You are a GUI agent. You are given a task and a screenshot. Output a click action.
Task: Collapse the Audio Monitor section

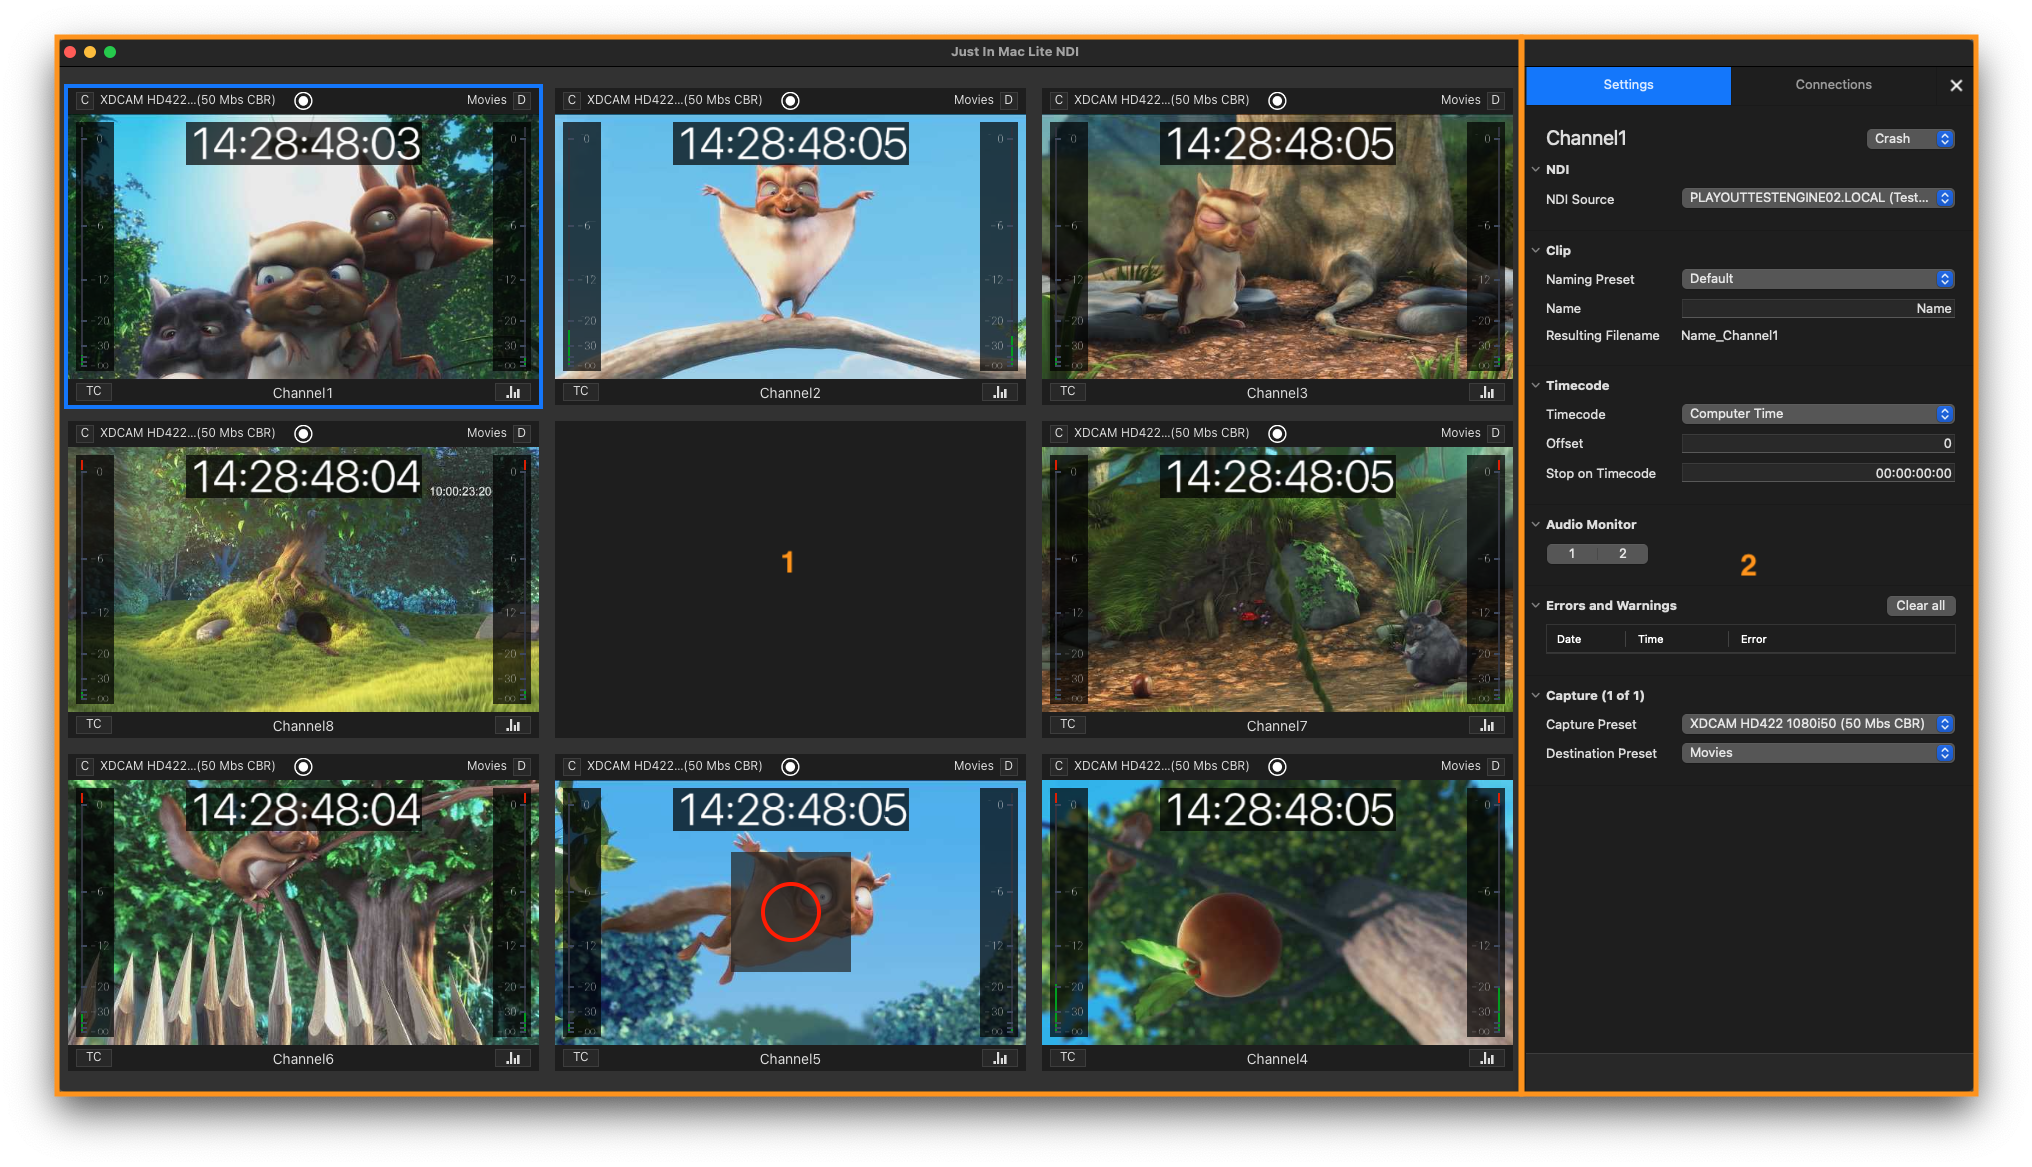coord(1536,524)
